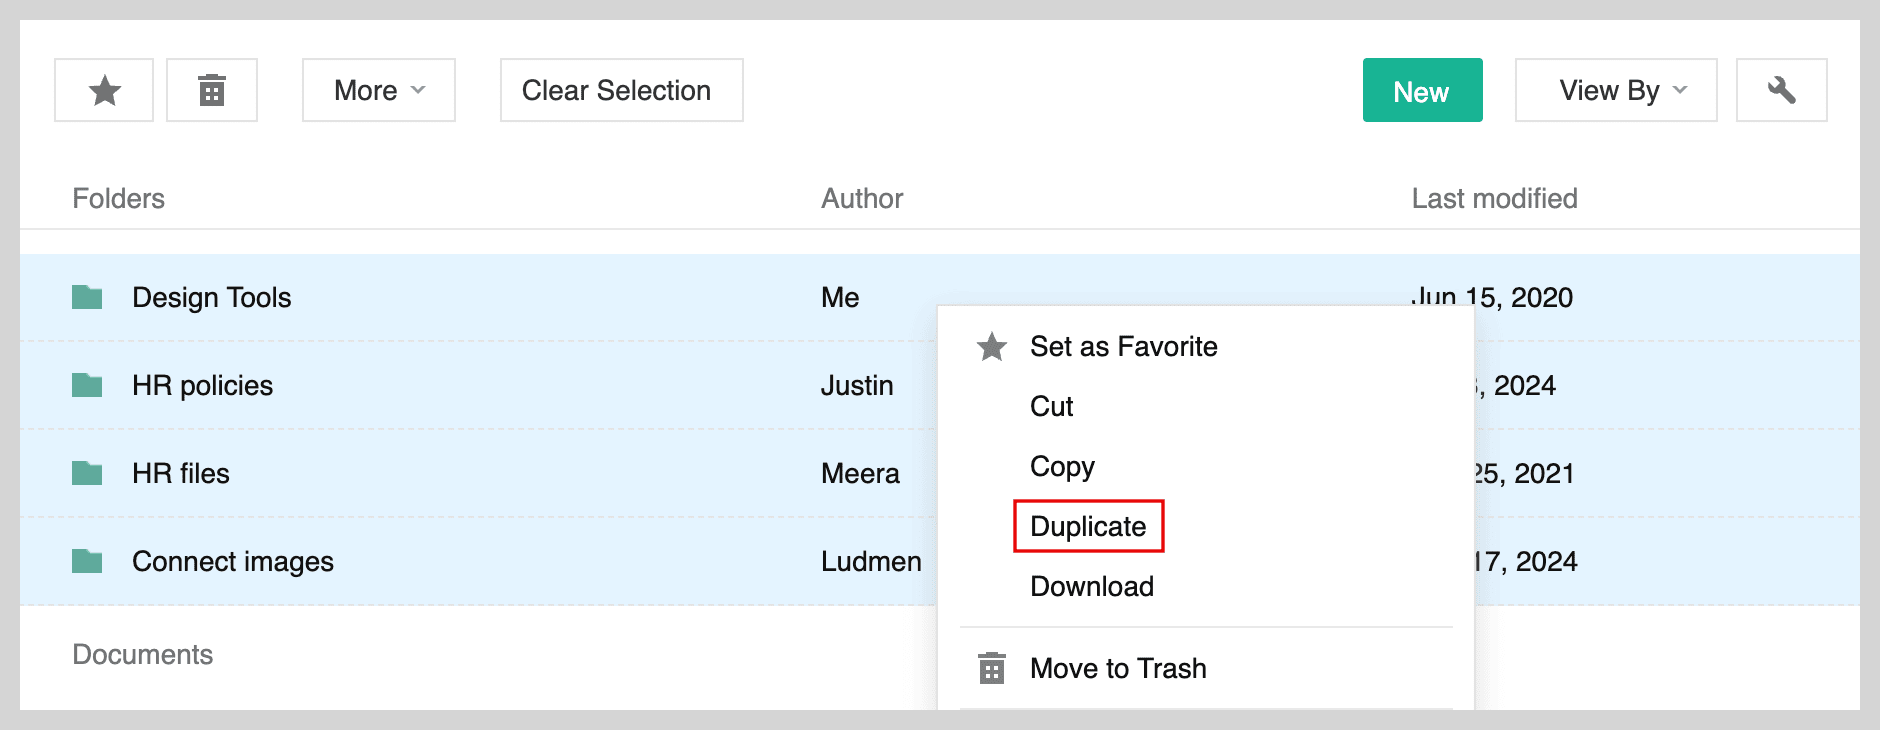Select Duplicate in the context menu
Screen dimensions: 1880x730
[1088, 526]
